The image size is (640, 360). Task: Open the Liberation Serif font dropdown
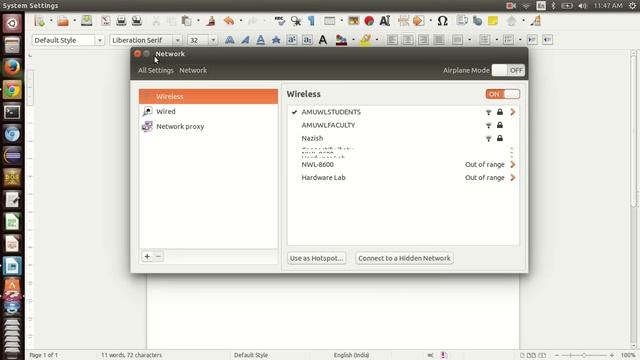(178, 40)
